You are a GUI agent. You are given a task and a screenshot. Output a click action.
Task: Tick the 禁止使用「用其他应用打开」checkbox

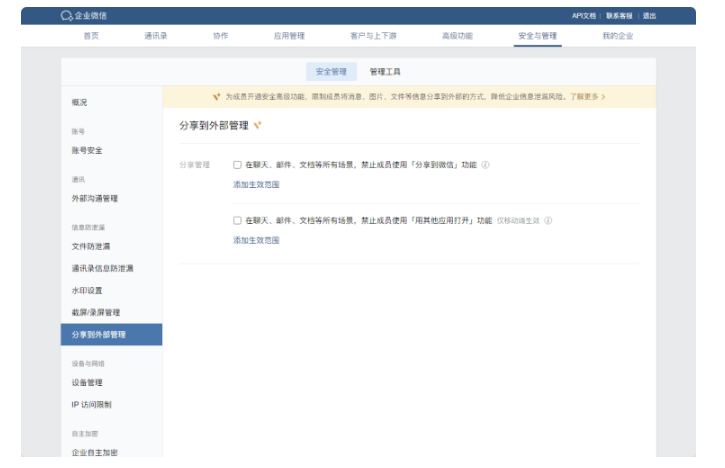click(x=237, y=221)
